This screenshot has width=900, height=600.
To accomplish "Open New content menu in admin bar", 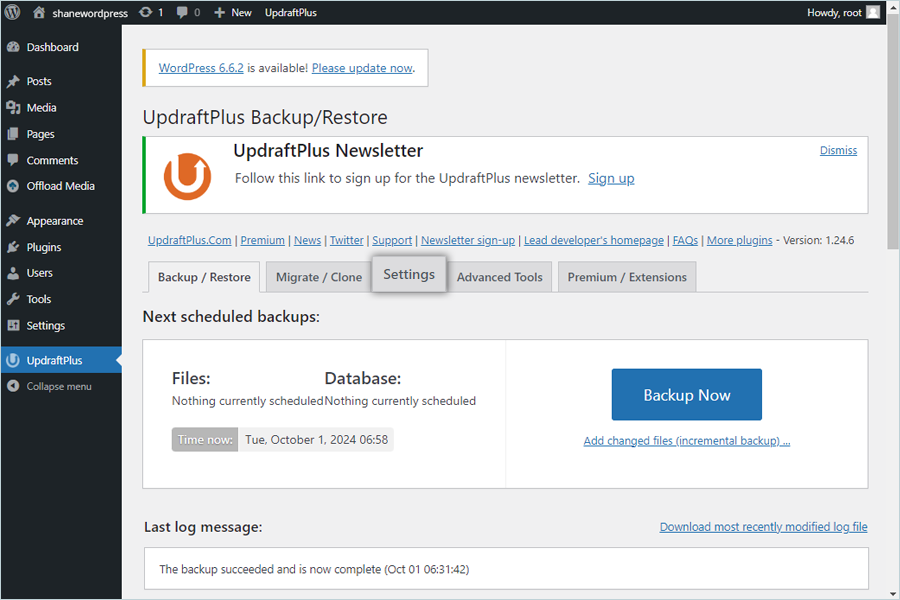I will tap(232, 13).
